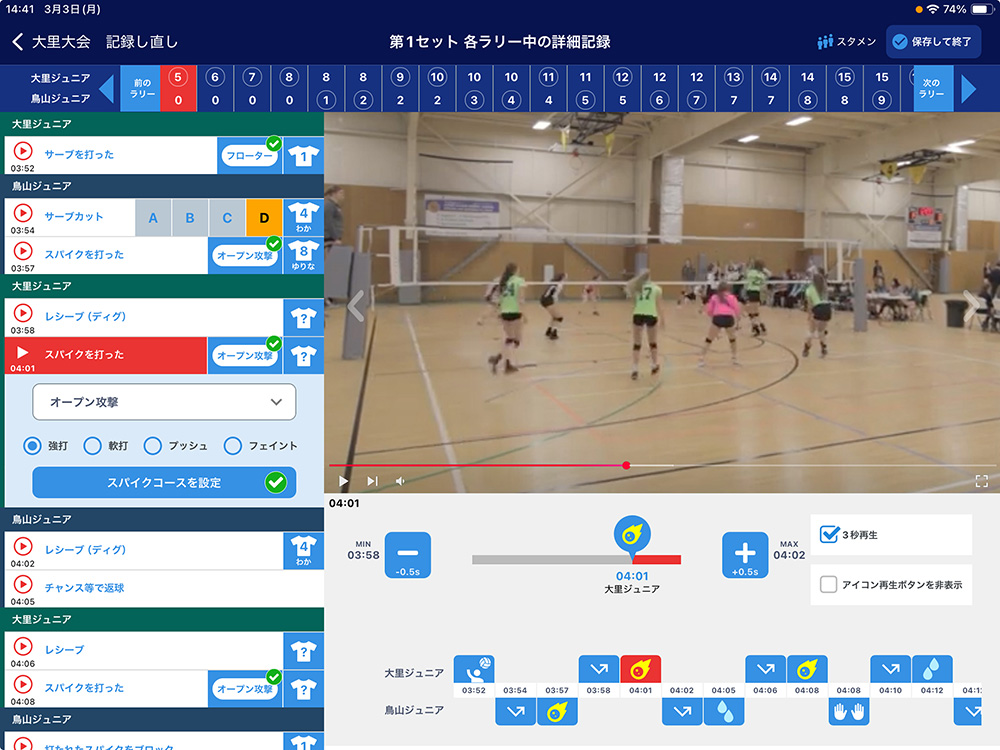Play the video with the play icon
Viewport: 1000px width, 750px height.
point(344,481)
